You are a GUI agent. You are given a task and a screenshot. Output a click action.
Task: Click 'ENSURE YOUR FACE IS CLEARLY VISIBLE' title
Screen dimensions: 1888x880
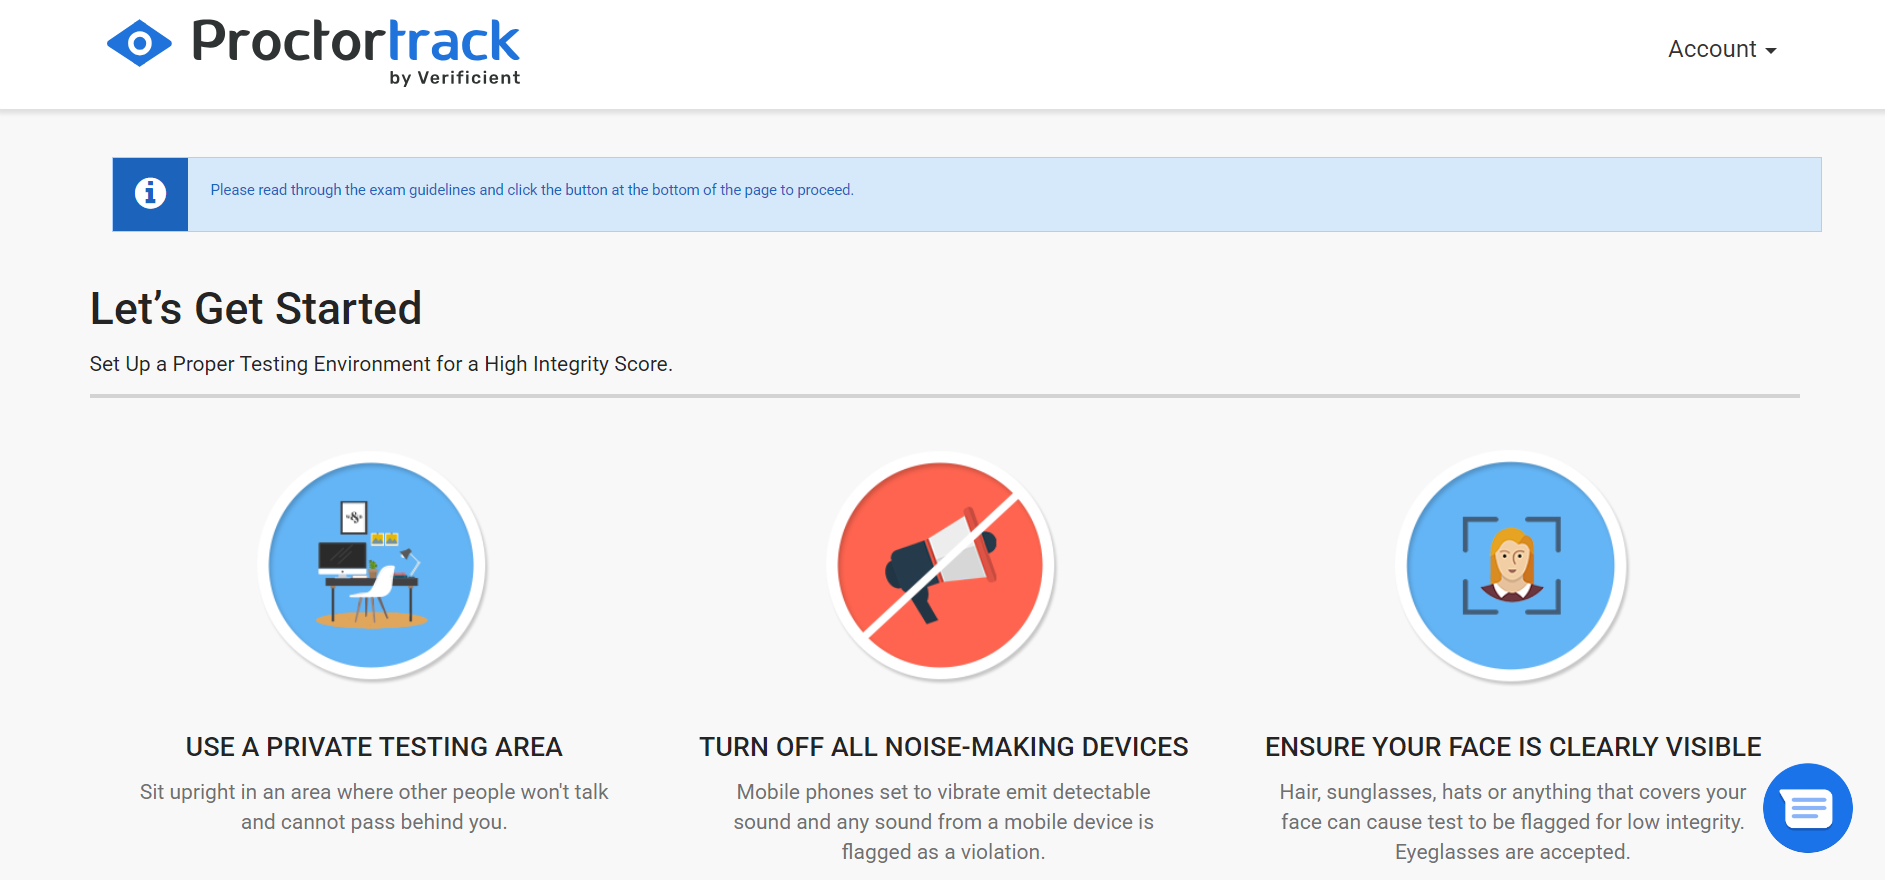coord(1513,747)
